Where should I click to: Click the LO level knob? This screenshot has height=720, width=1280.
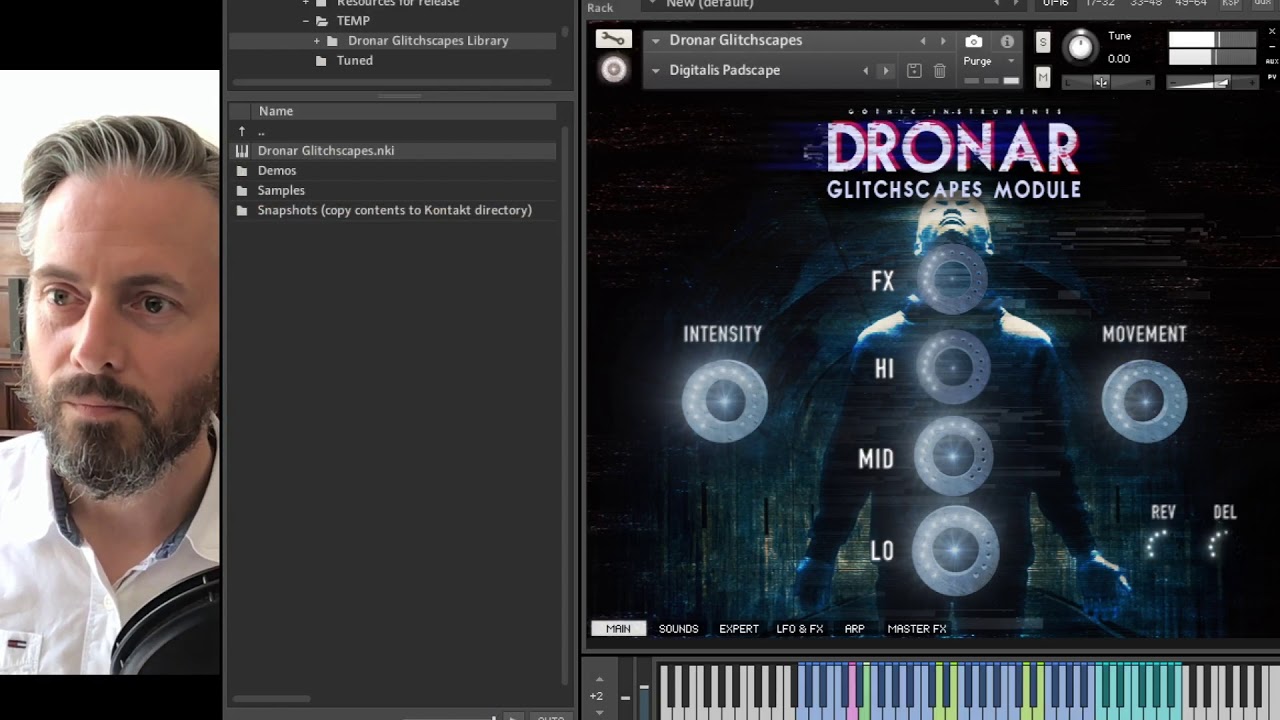(955, 550)
